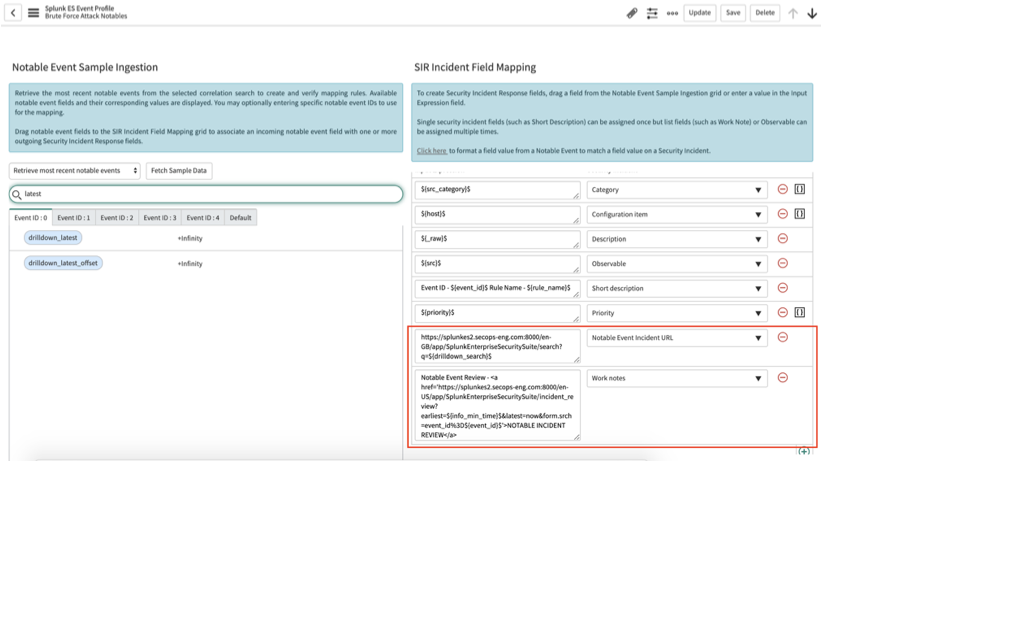The height and width of the screenshot is (622, 1033).
Task: Edit the Event ID Rule Name expression field
Action: point(497,289)
